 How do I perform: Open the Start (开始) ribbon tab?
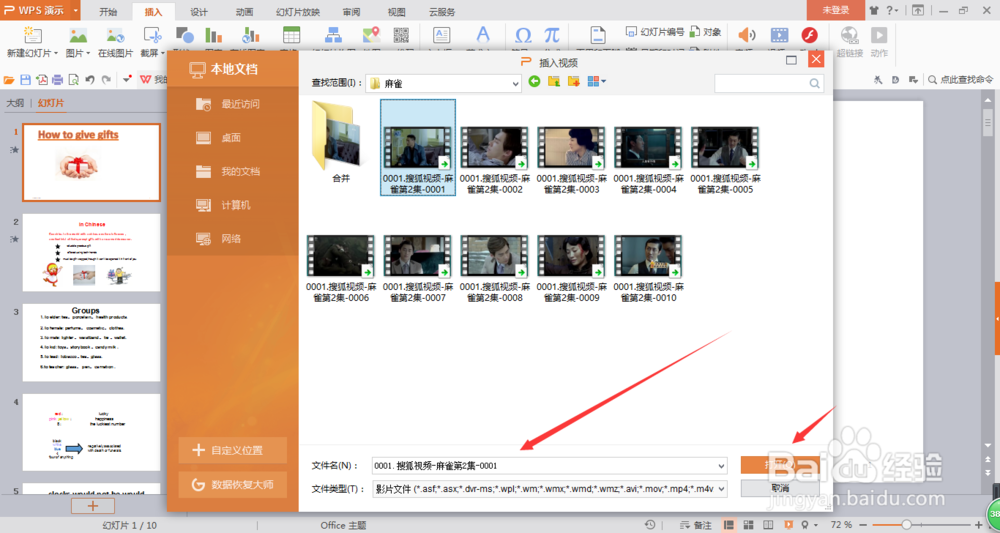tap(108, 11)
